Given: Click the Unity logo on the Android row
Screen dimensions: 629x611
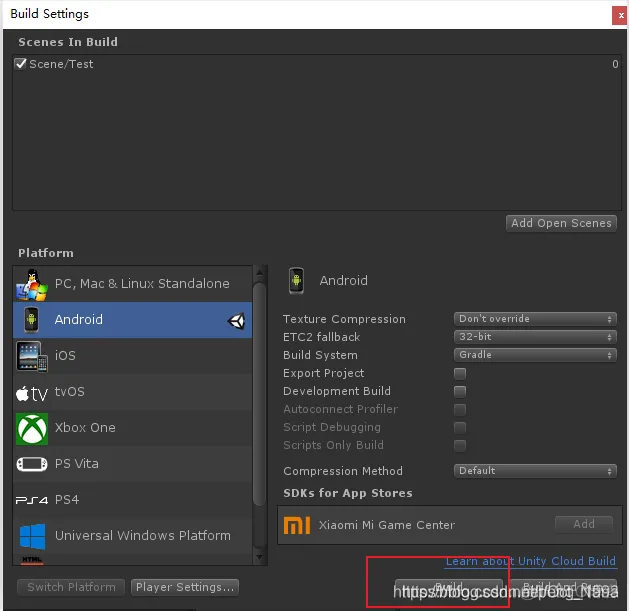Looking at the screenshot, I should pyautogui.click(x=236, y=321).
